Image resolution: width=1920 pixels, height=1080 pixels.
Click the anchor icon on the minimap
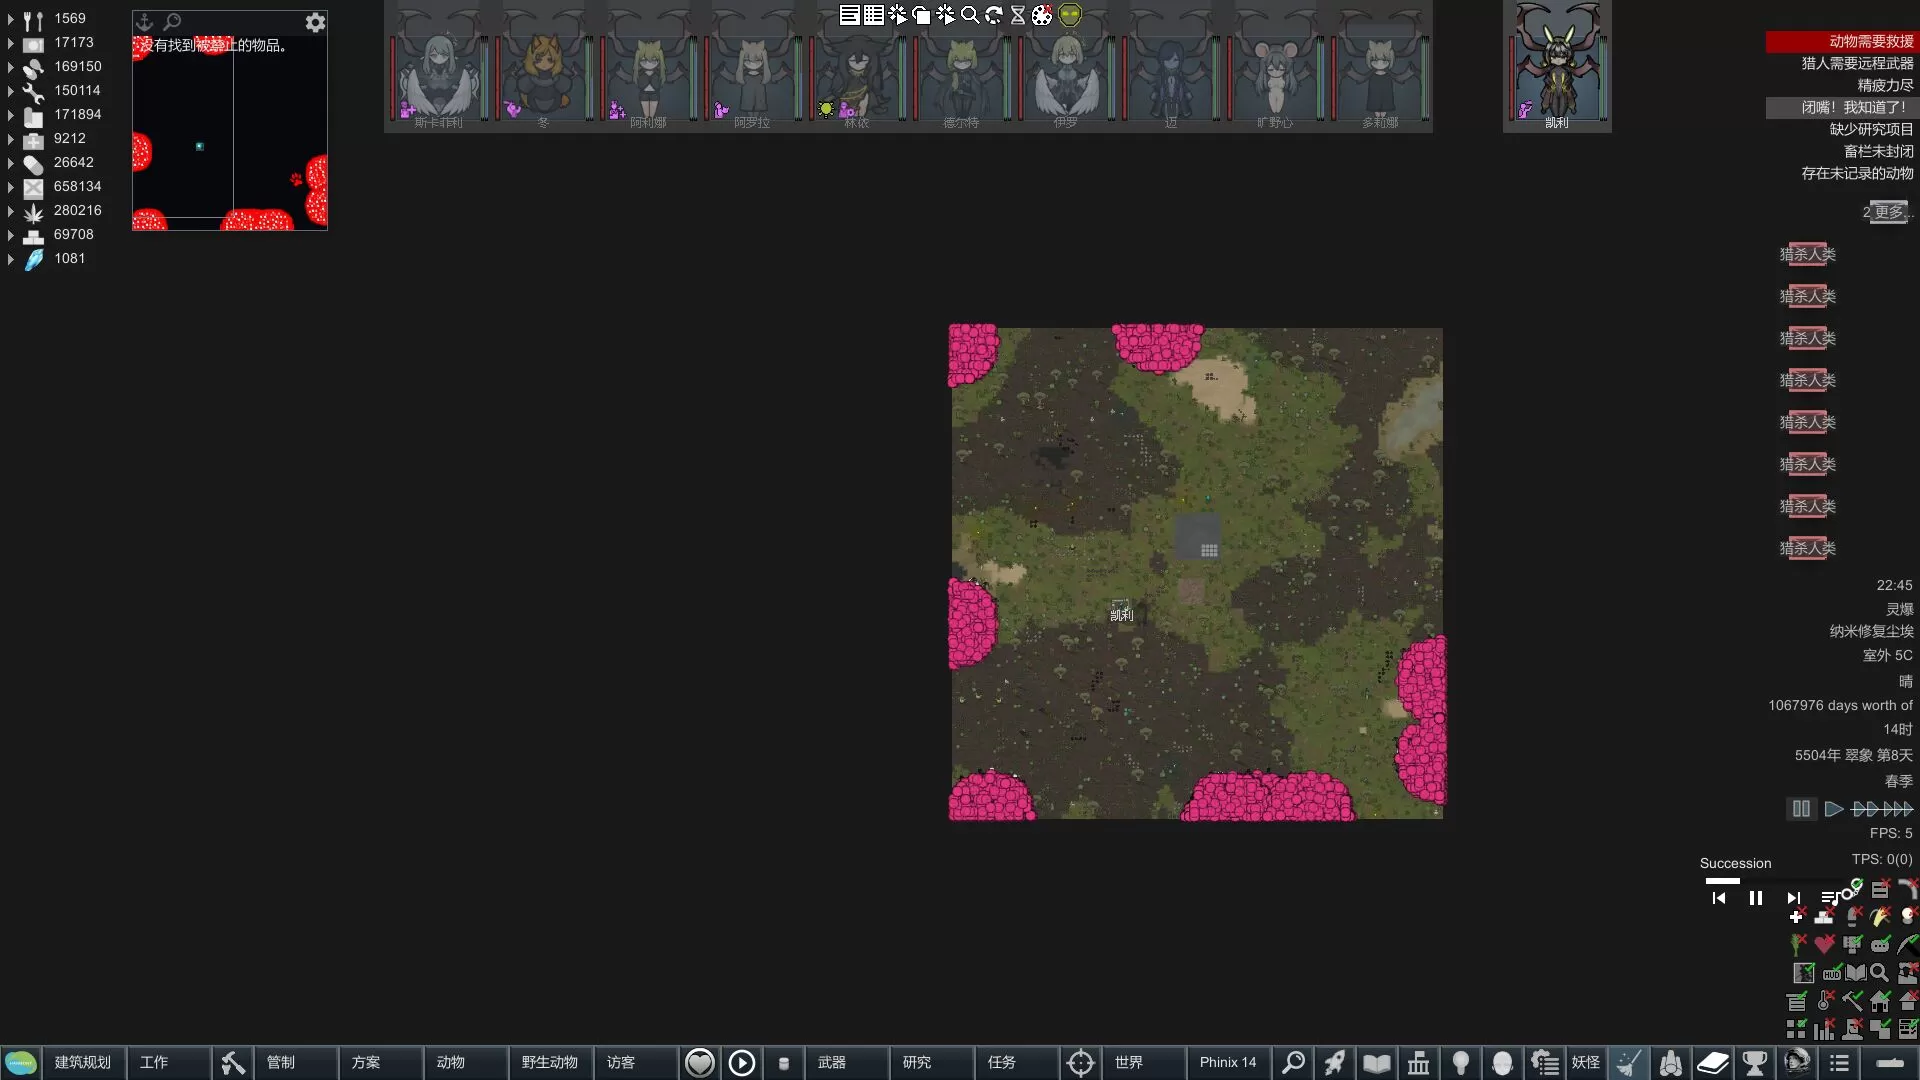pos(144,21)
